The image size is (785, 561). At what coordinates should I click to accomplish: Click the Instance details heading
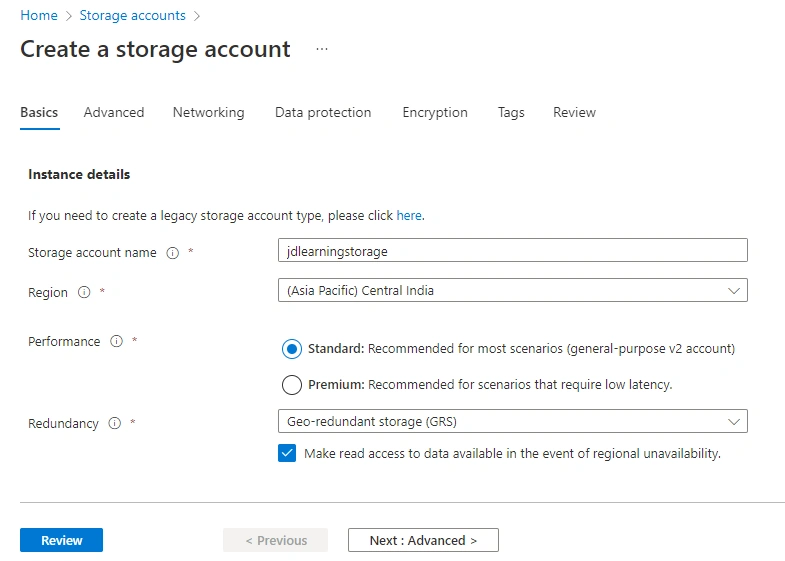79,175
